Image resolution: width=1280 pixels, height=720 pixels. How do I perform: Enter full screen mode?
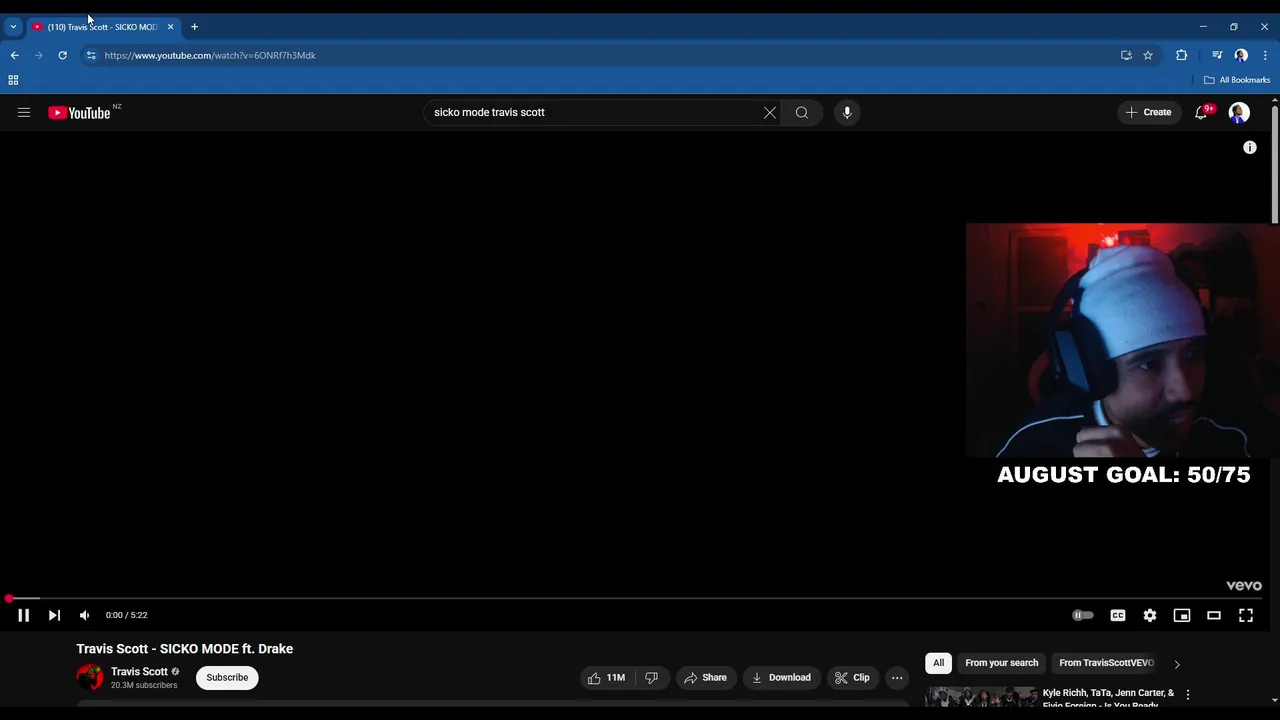tap(1246, 615)
